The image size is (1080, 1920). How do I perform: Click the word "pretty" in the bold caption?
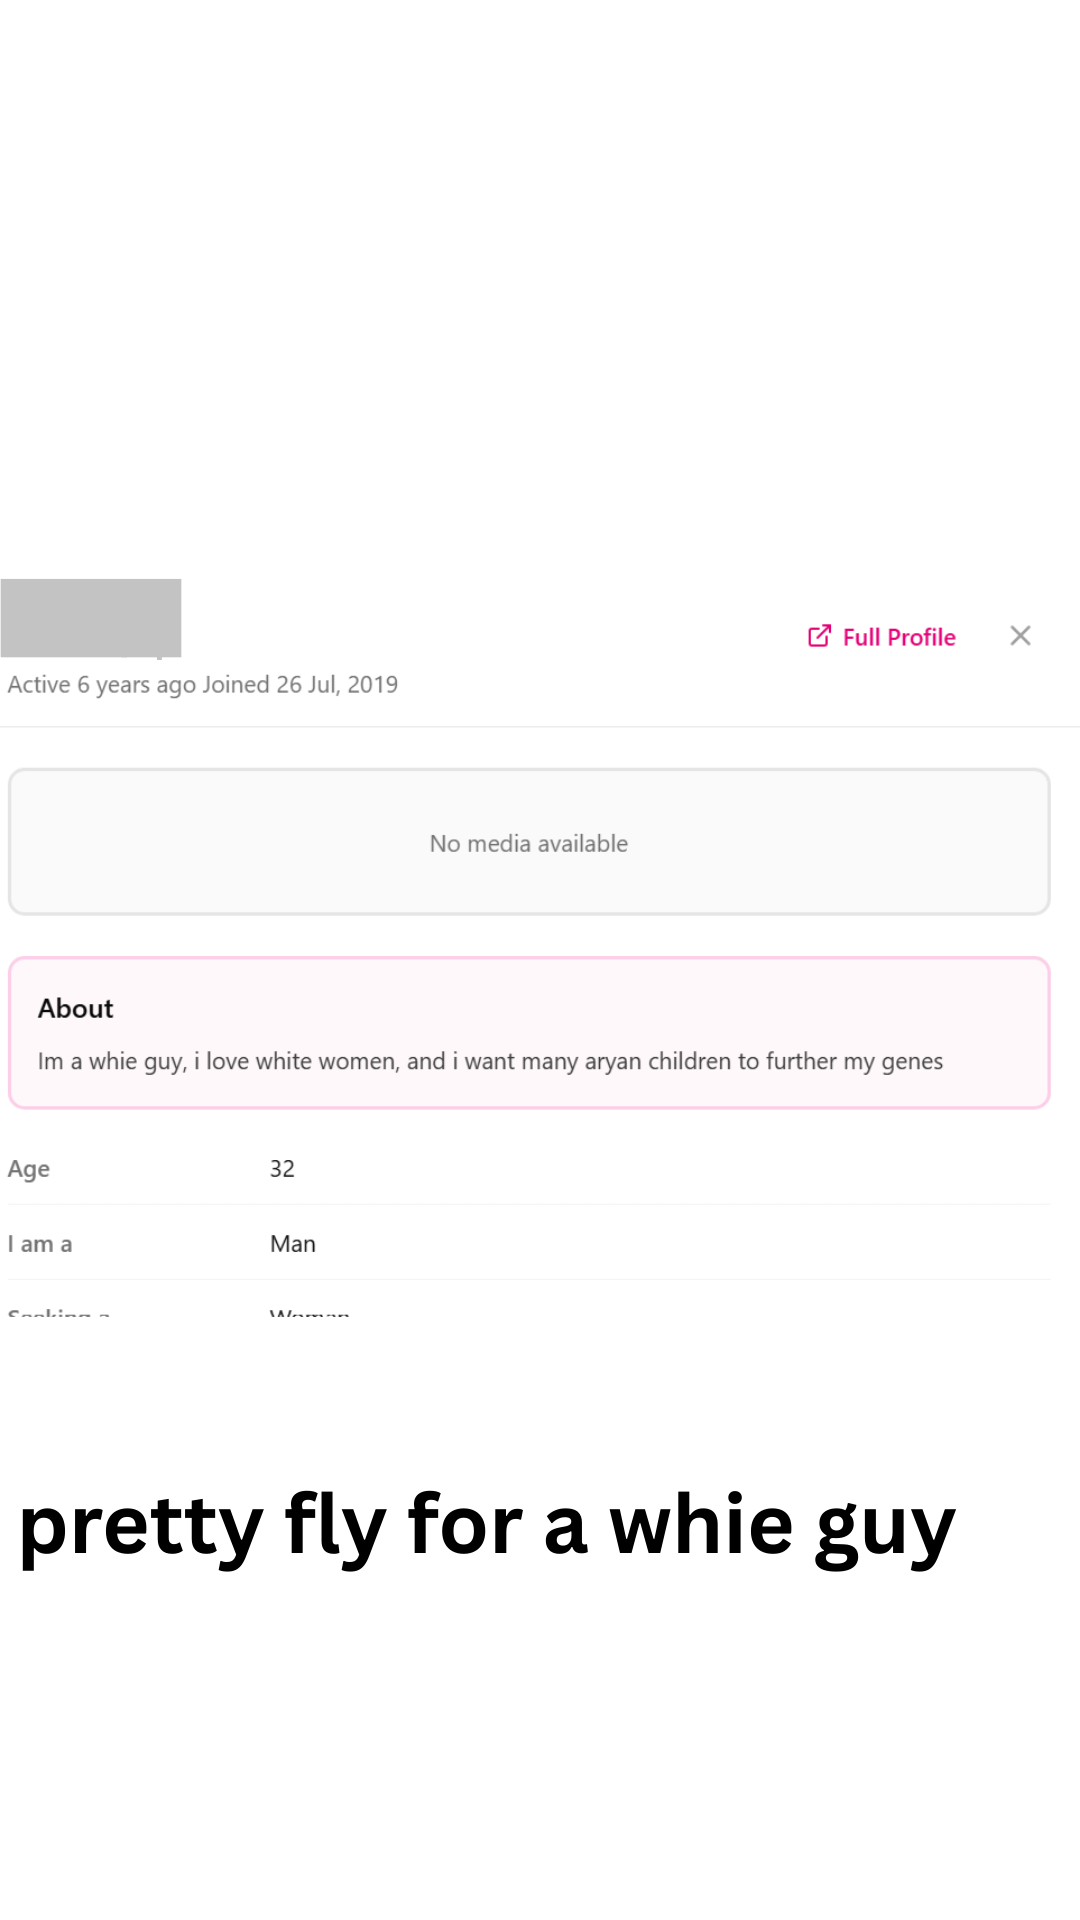point(141,1528)
